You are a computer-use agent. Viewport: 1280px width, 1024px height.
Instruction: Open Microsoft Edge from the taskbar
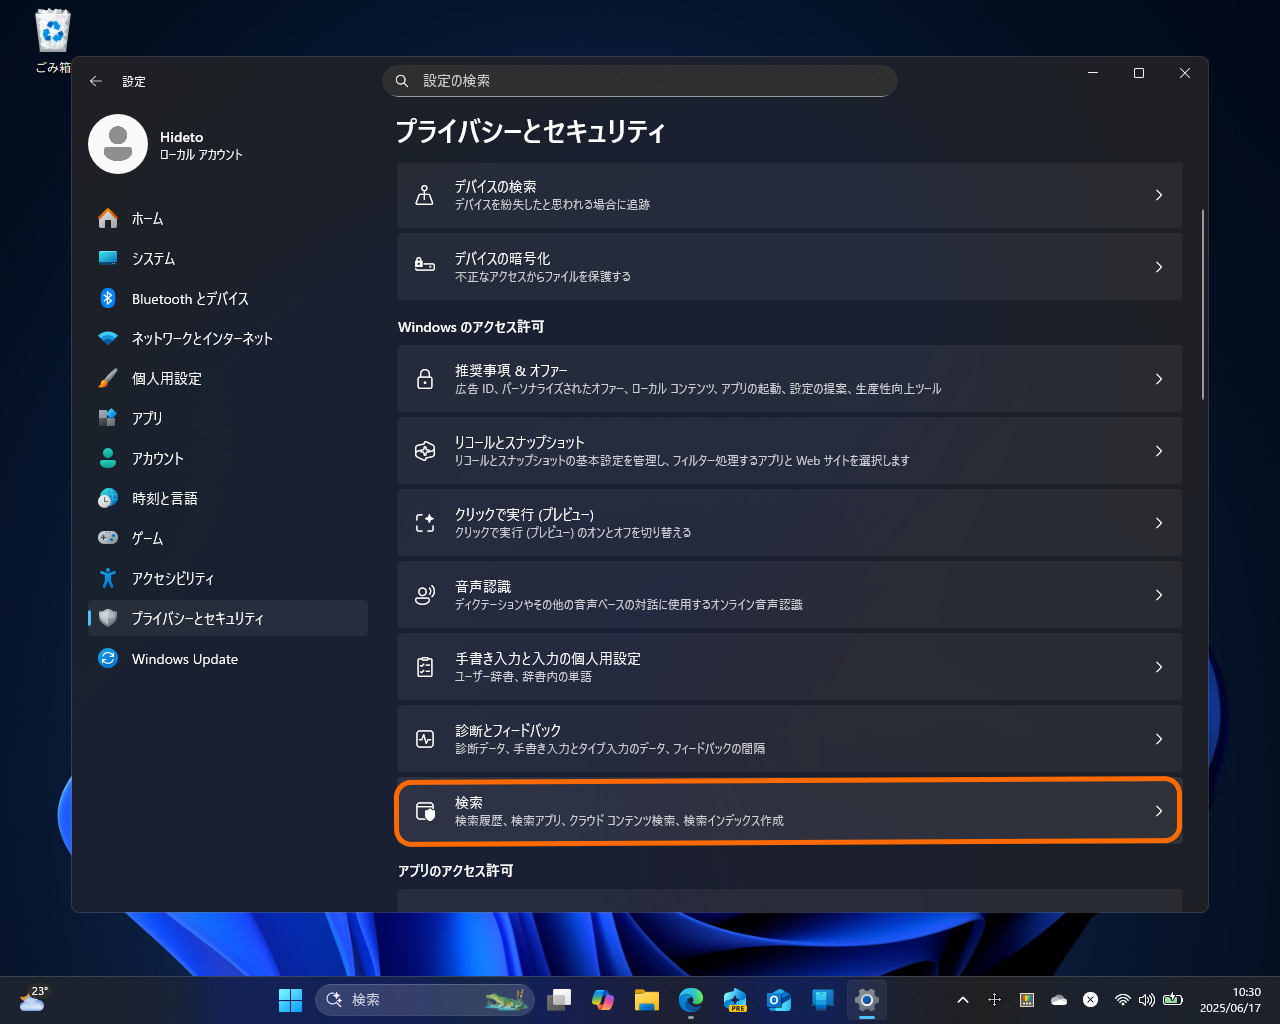click(x=691, y=999)
